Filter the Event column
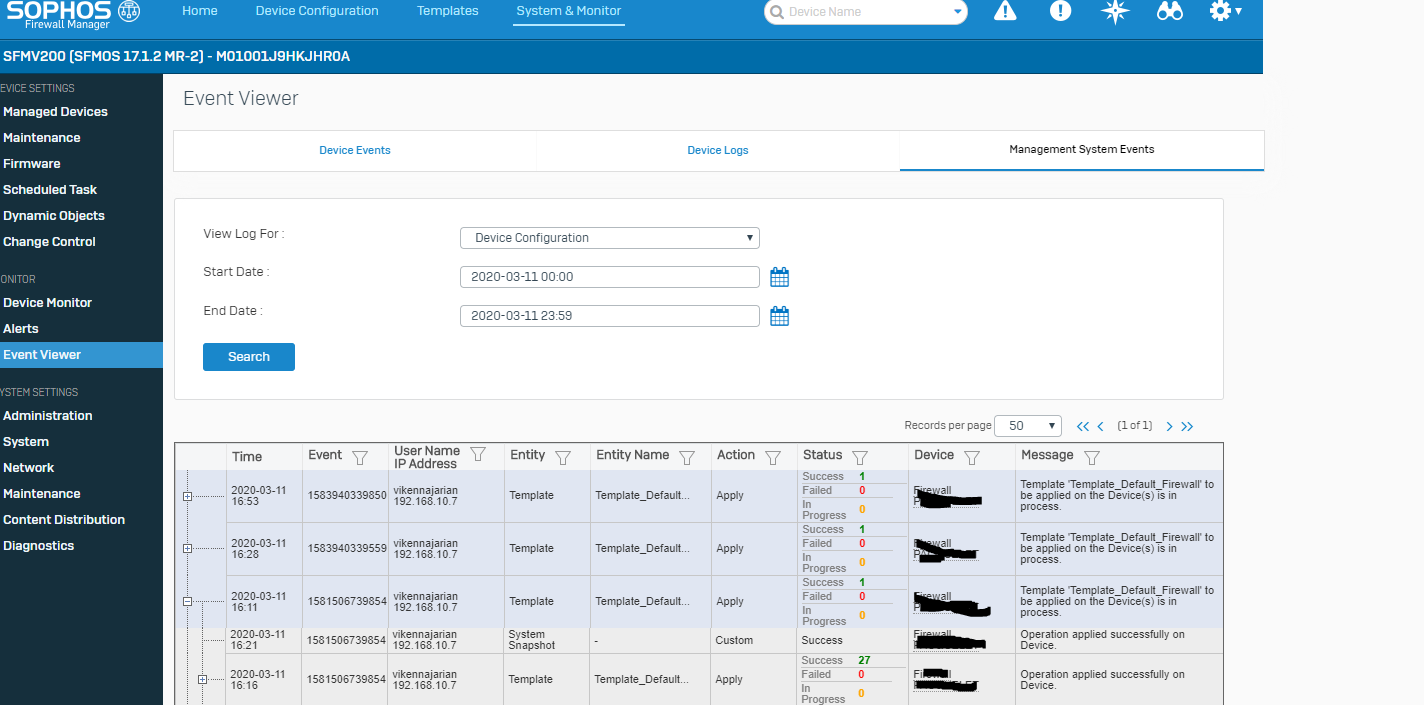Viewport: 1424px width, 705px height. [x=360, y=456]
